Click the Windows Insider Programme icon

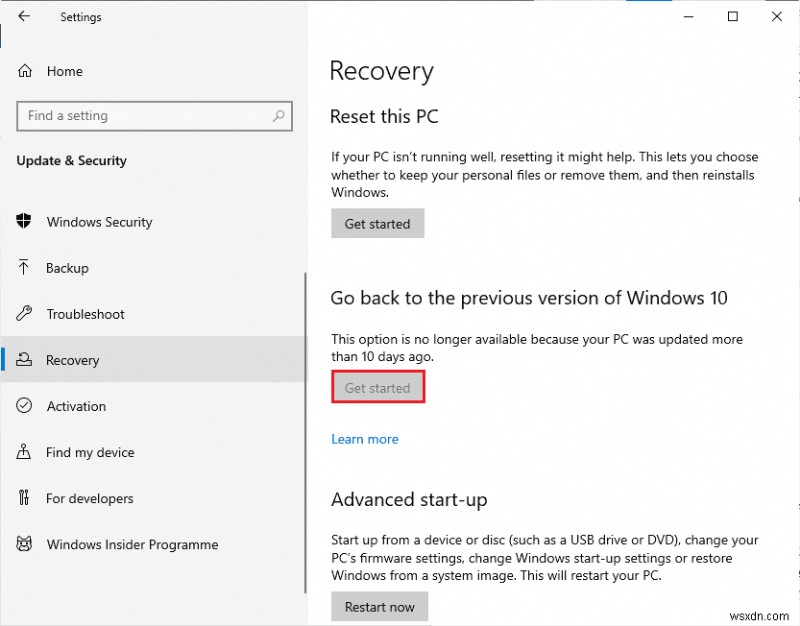[25, 545]
